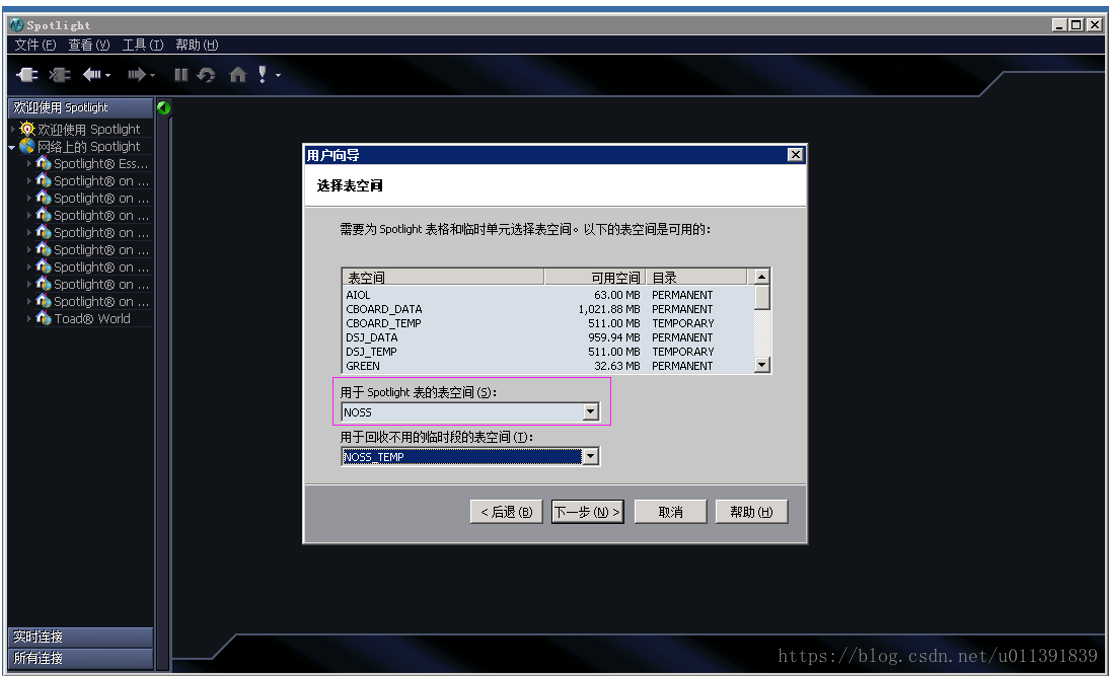This screenshot has width=1109, height=676.
Task: Select the CBOARD_DATA tablespace row
Action: pyautogui.click(x=548, y=309)
